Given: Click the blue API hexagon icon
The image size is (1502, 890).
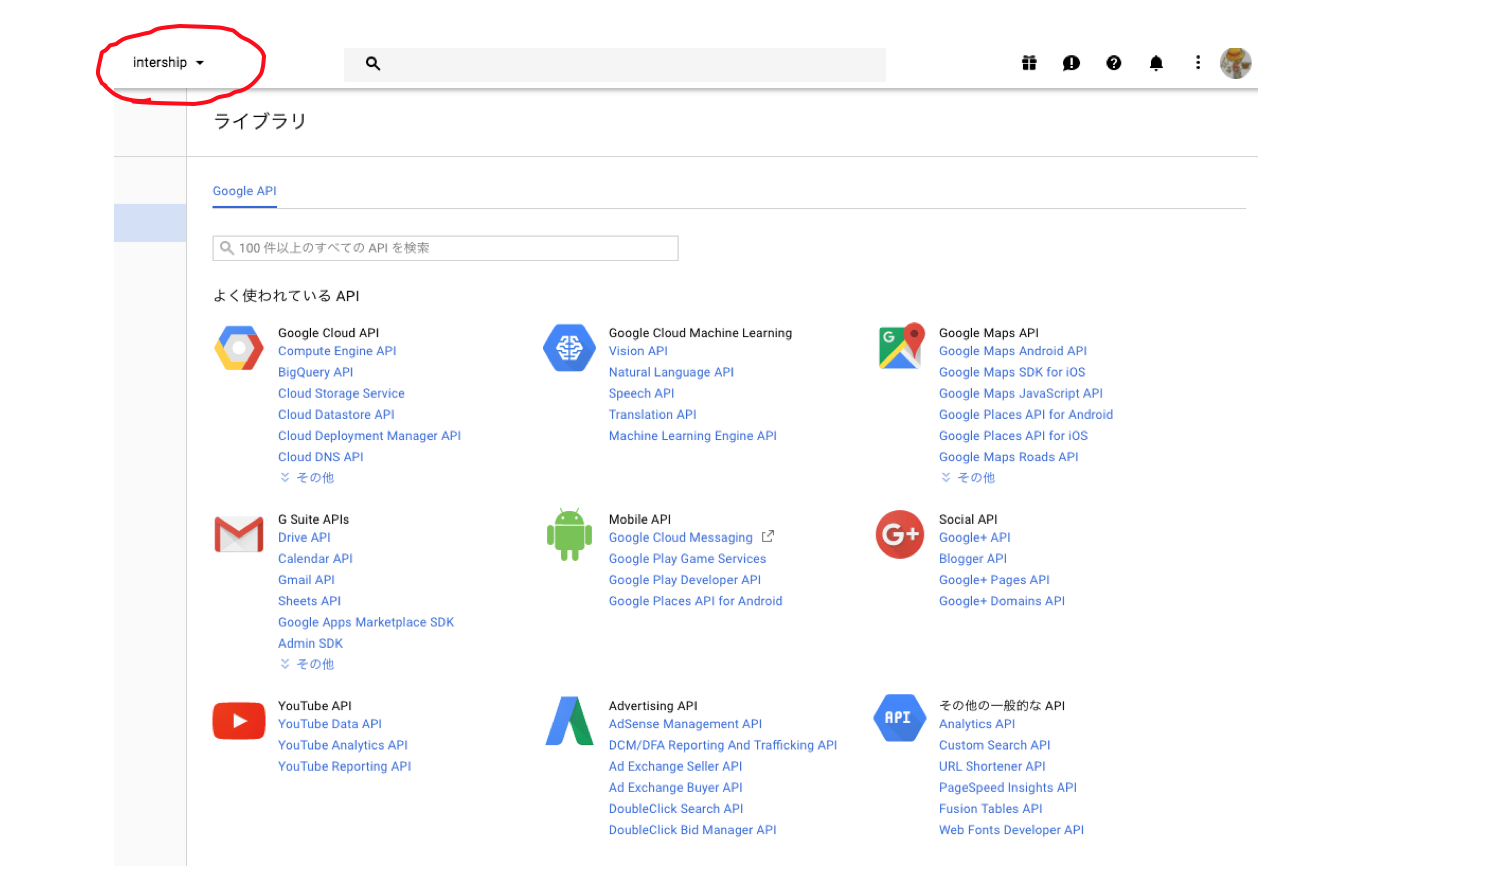Looking at the screenshot, I should coord(899,718).
